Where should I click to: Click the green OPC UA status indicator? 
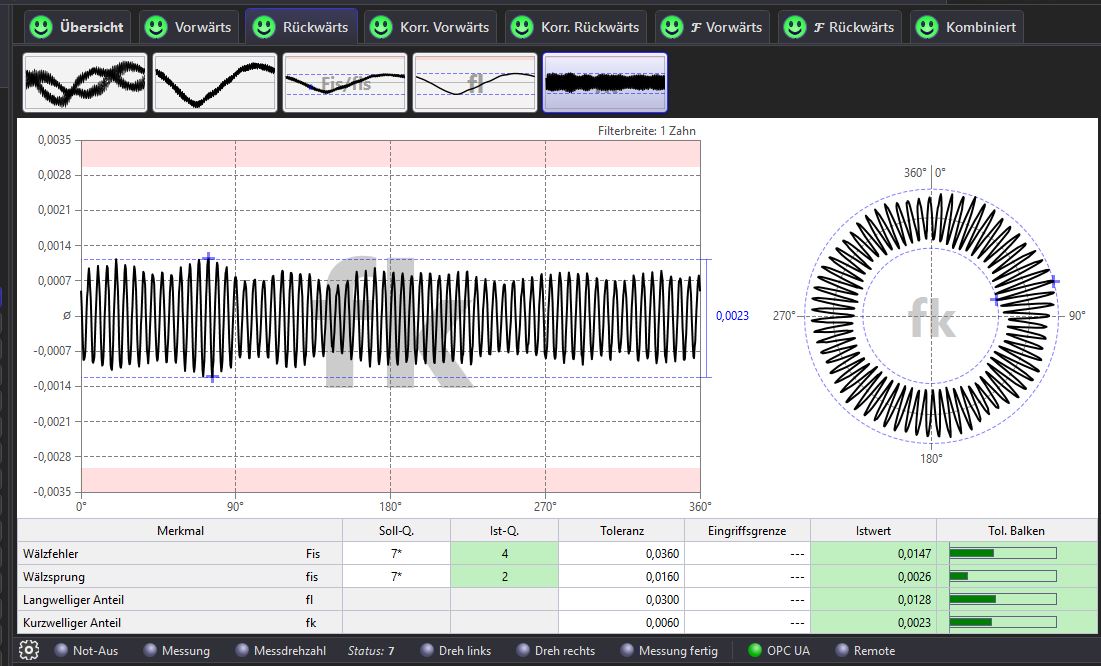click(x=755, y=650)
